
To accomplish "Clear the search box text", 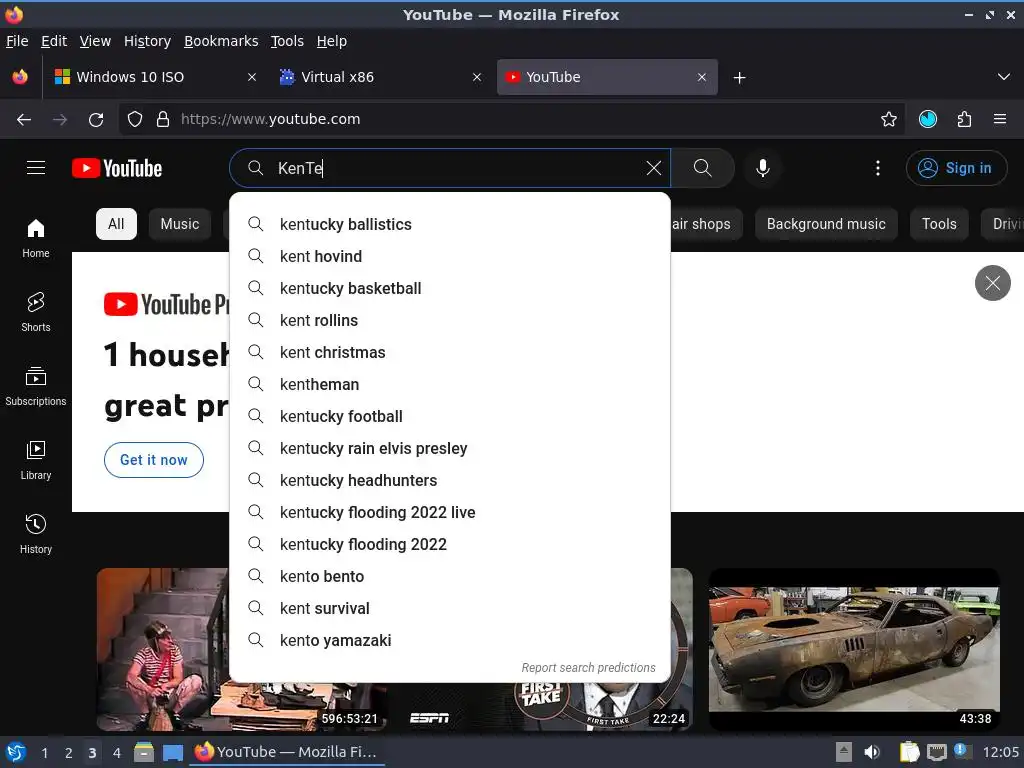I will (653, 168).
